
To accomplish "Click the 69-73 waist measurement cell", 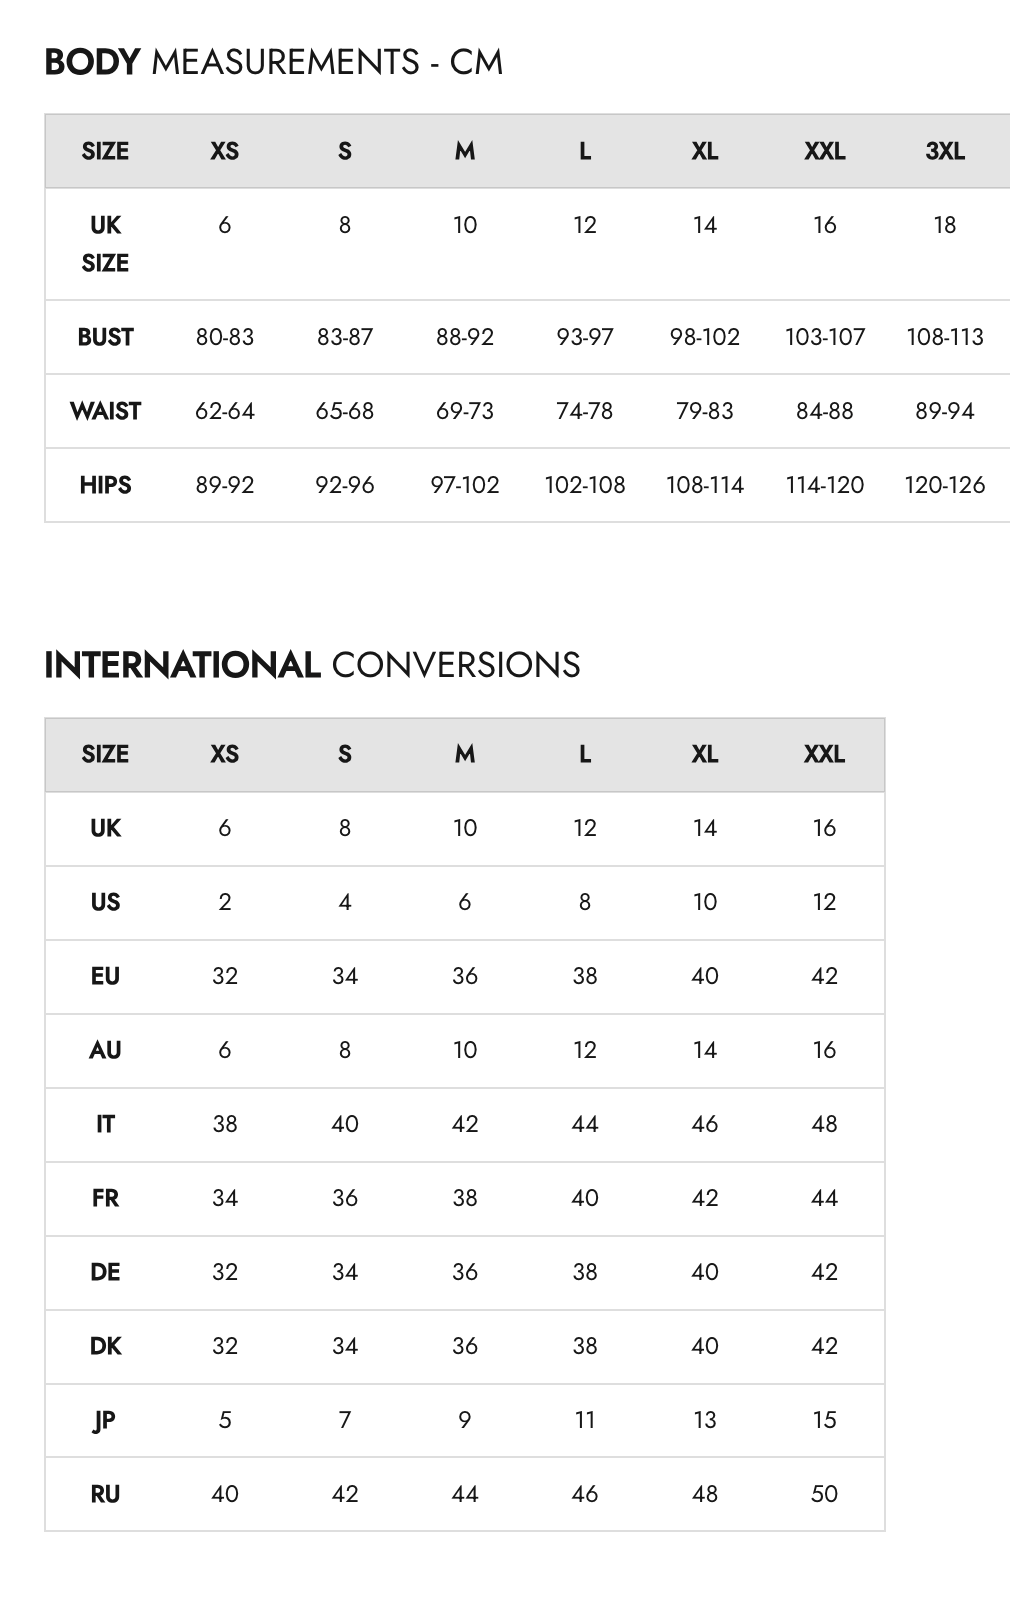I will (465, 411).
